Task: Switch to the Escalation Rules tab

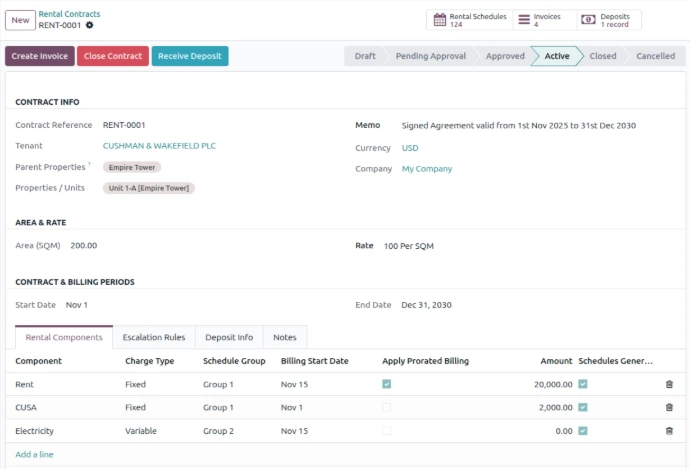Action: click(x=153, y=337)
